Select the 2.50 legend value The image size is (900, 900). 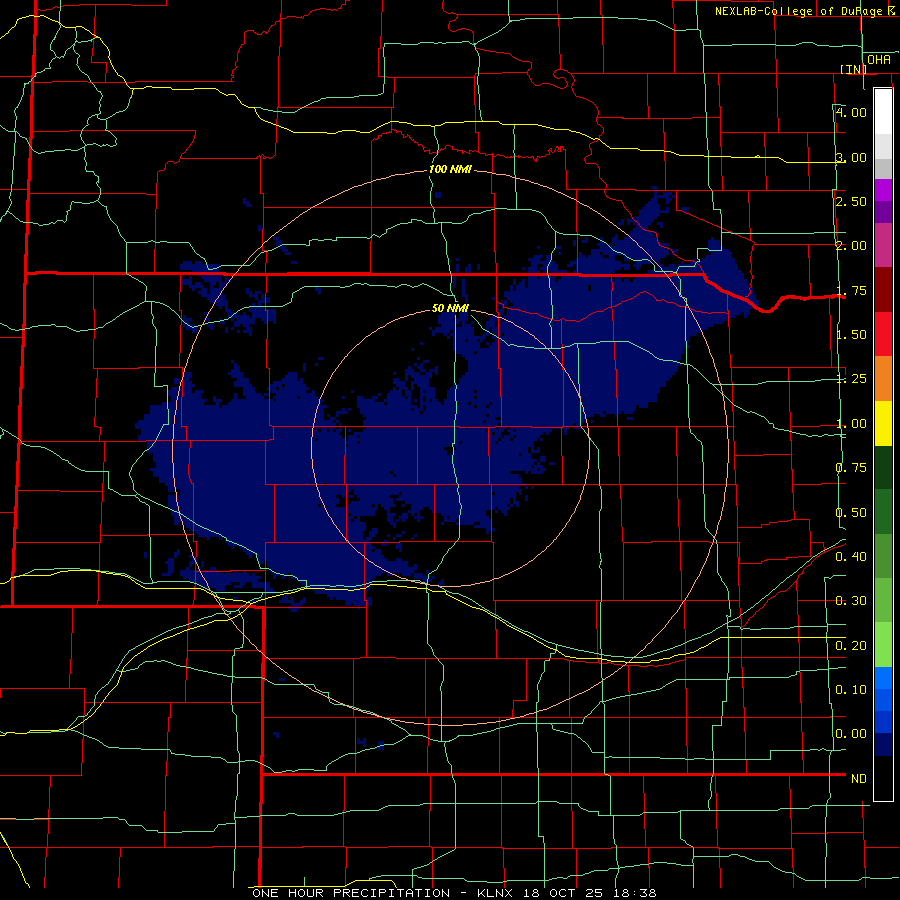(x=851, y=201)
